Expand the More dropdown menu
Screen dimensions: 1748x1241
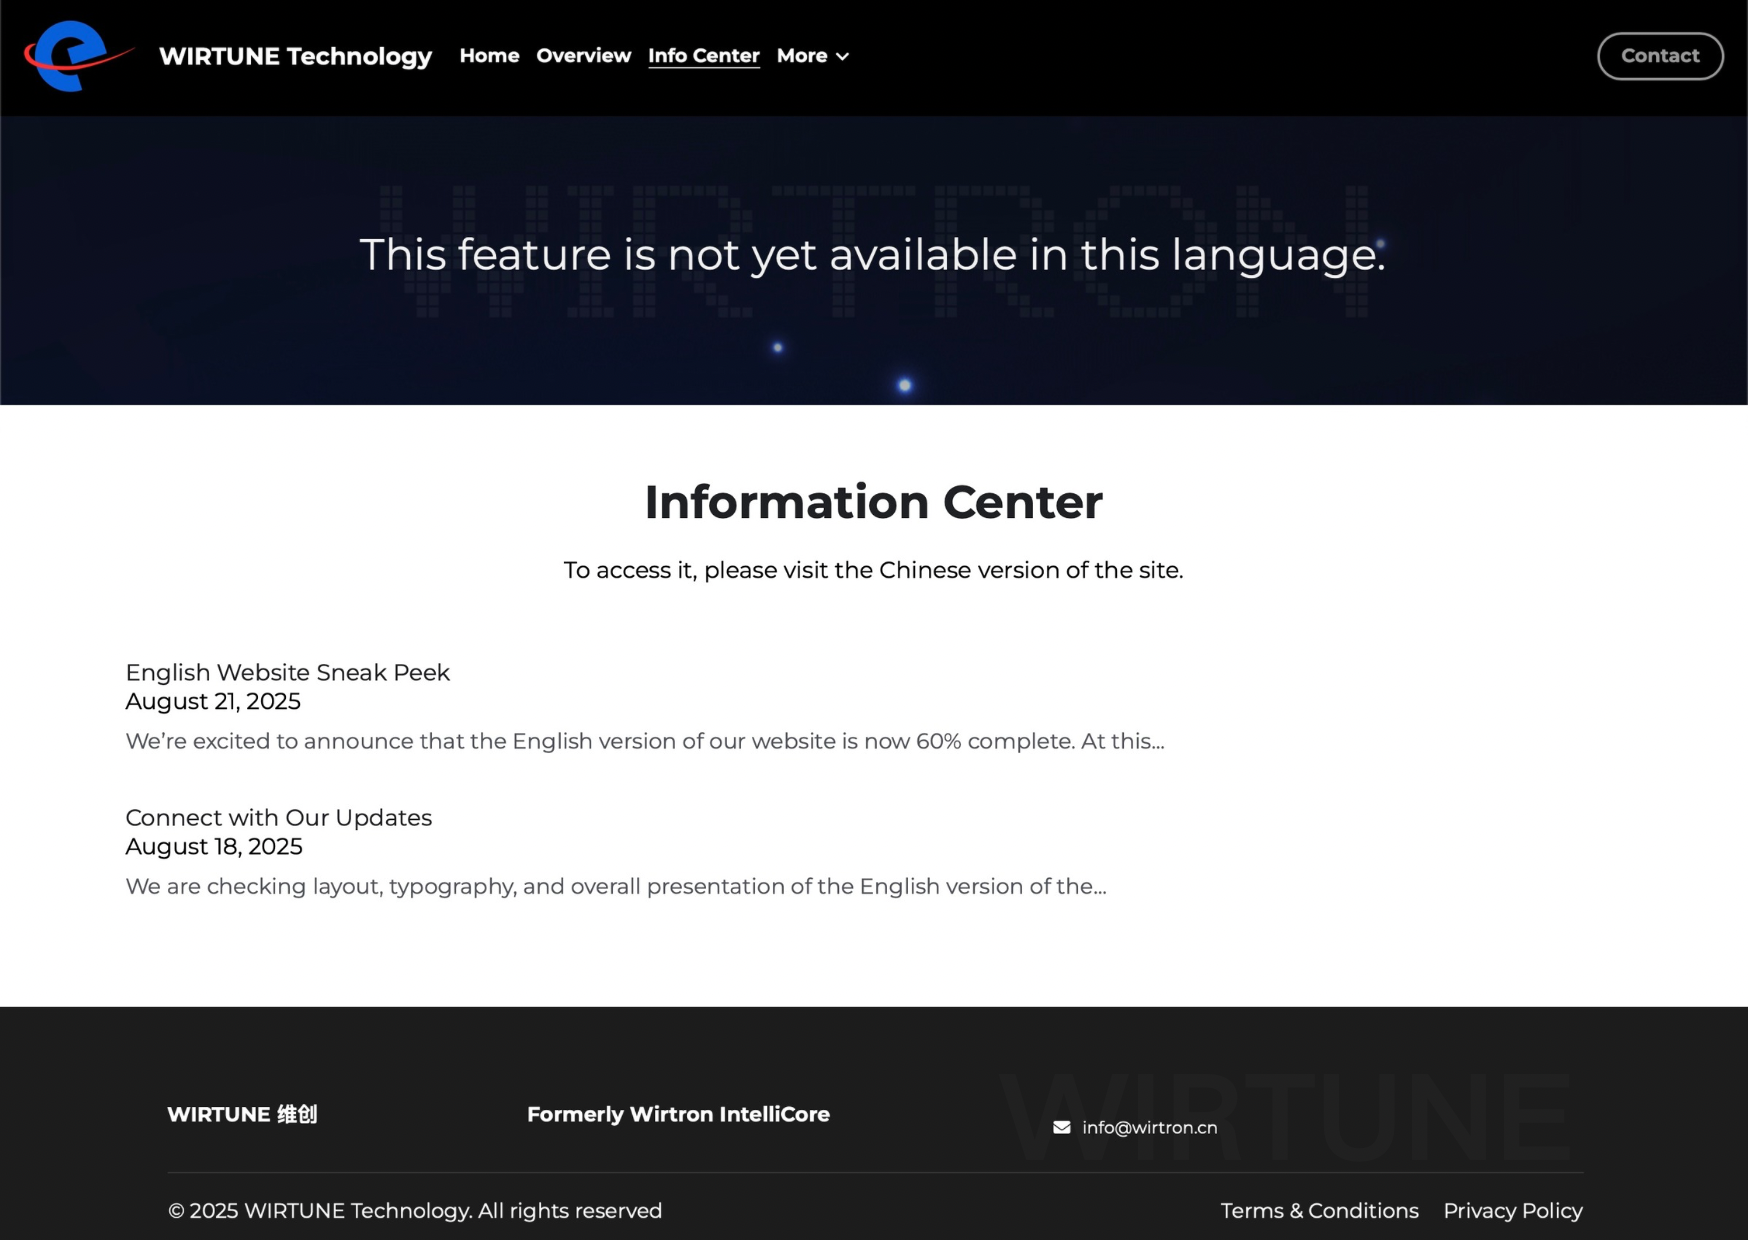point(812,56)
